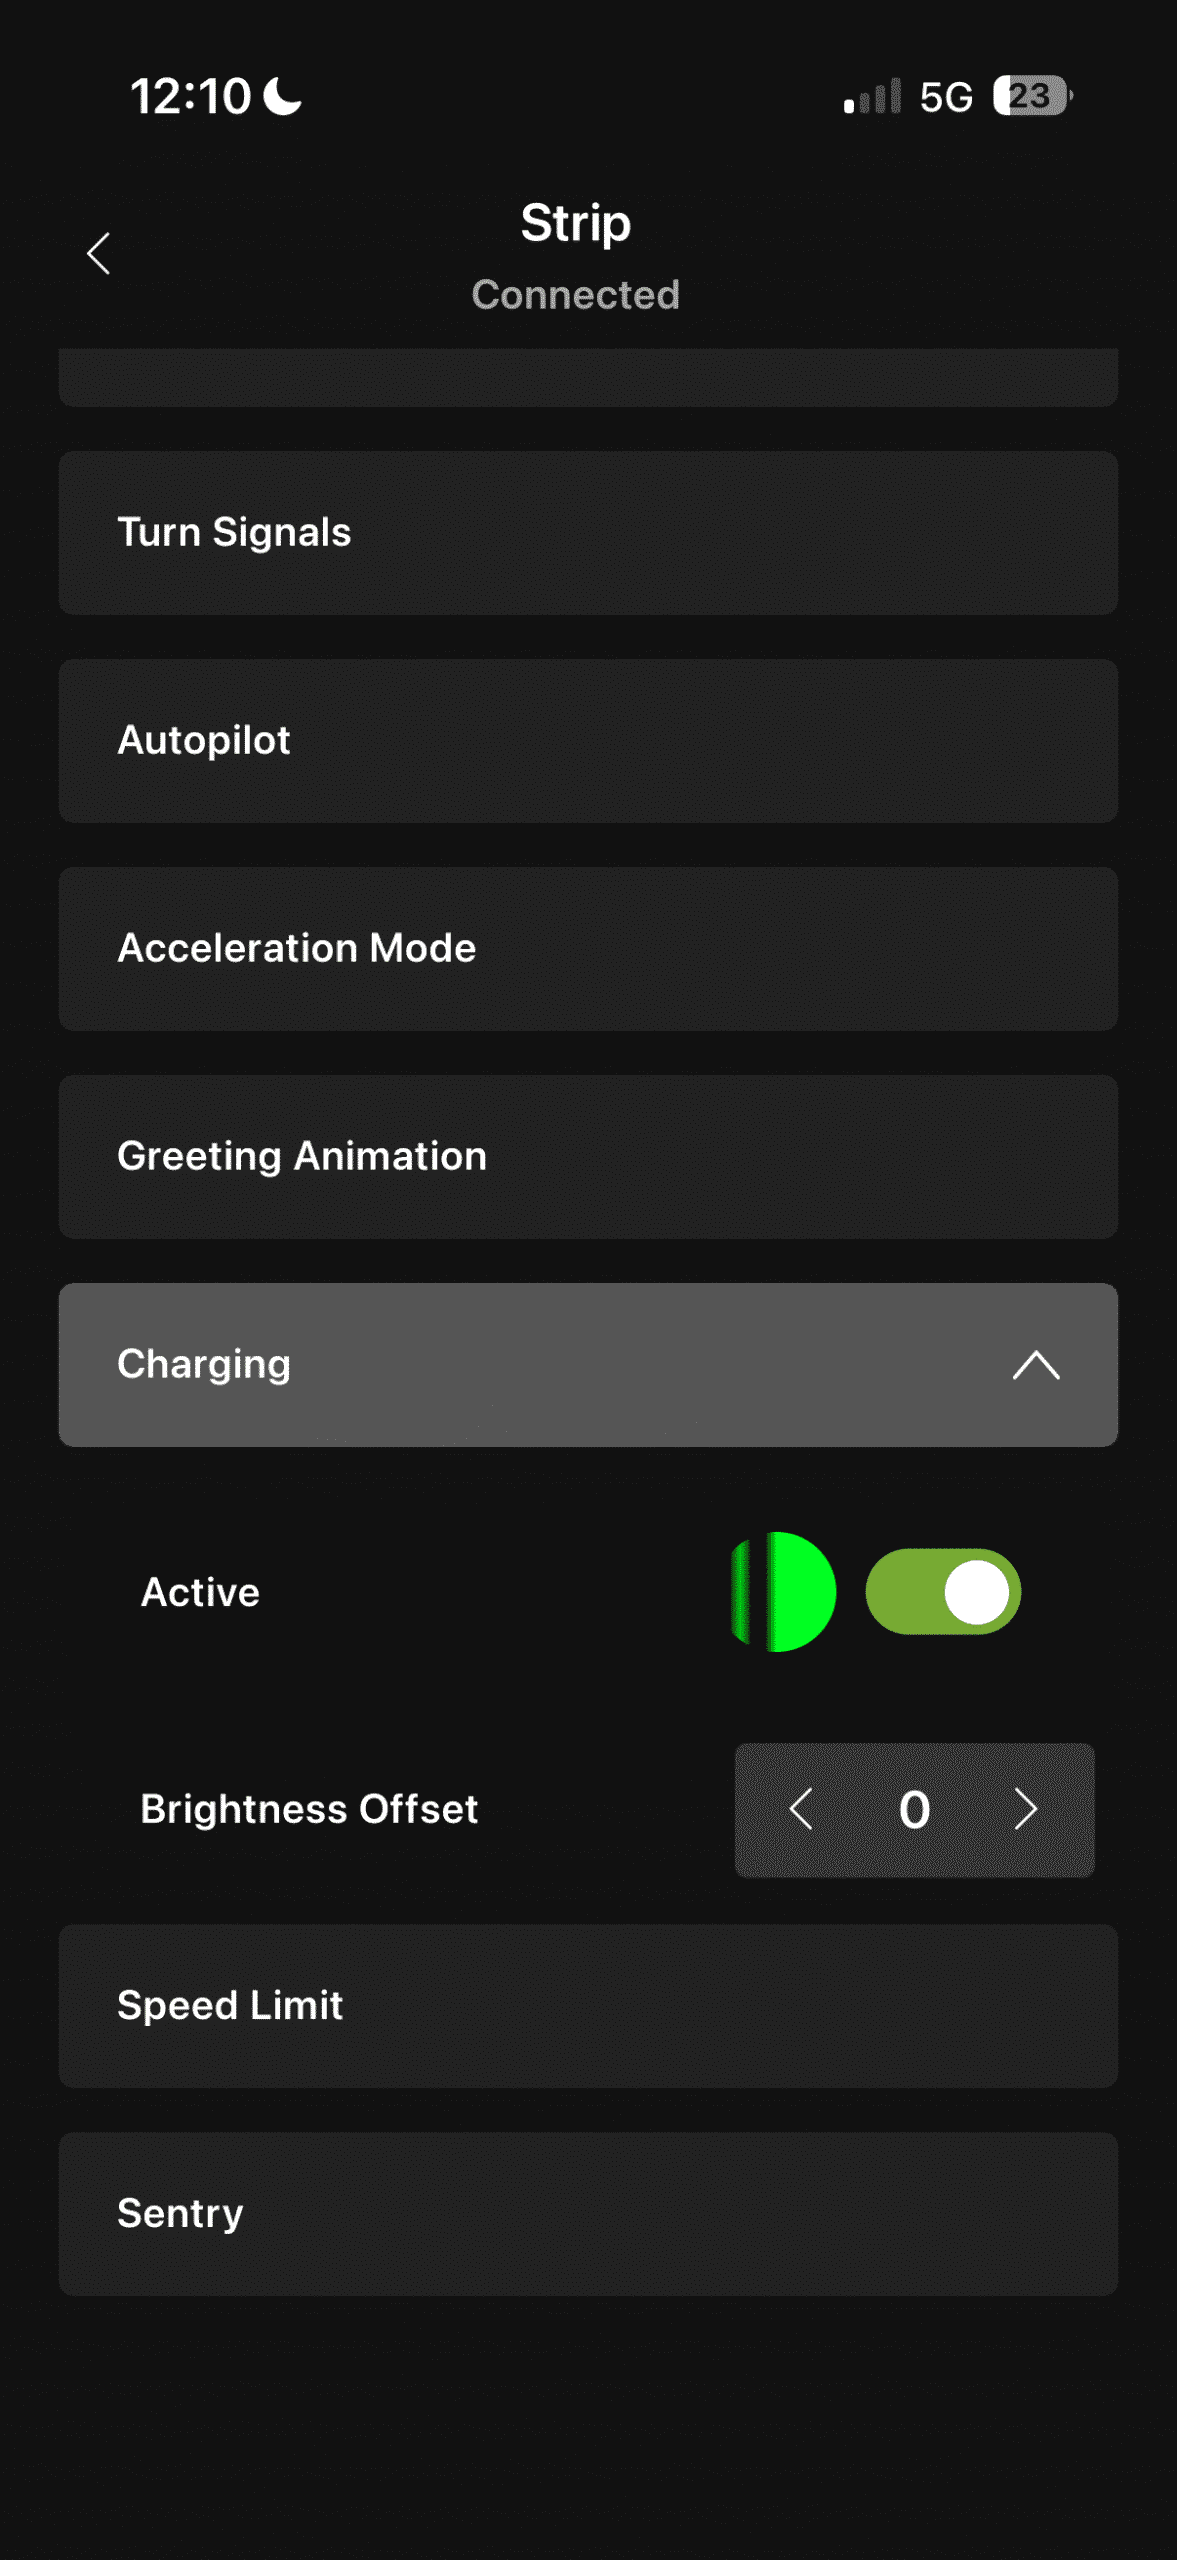
Task: Tap the 12:10 clock in status bar
Action: pyautogui.click(x=191, y=97)
